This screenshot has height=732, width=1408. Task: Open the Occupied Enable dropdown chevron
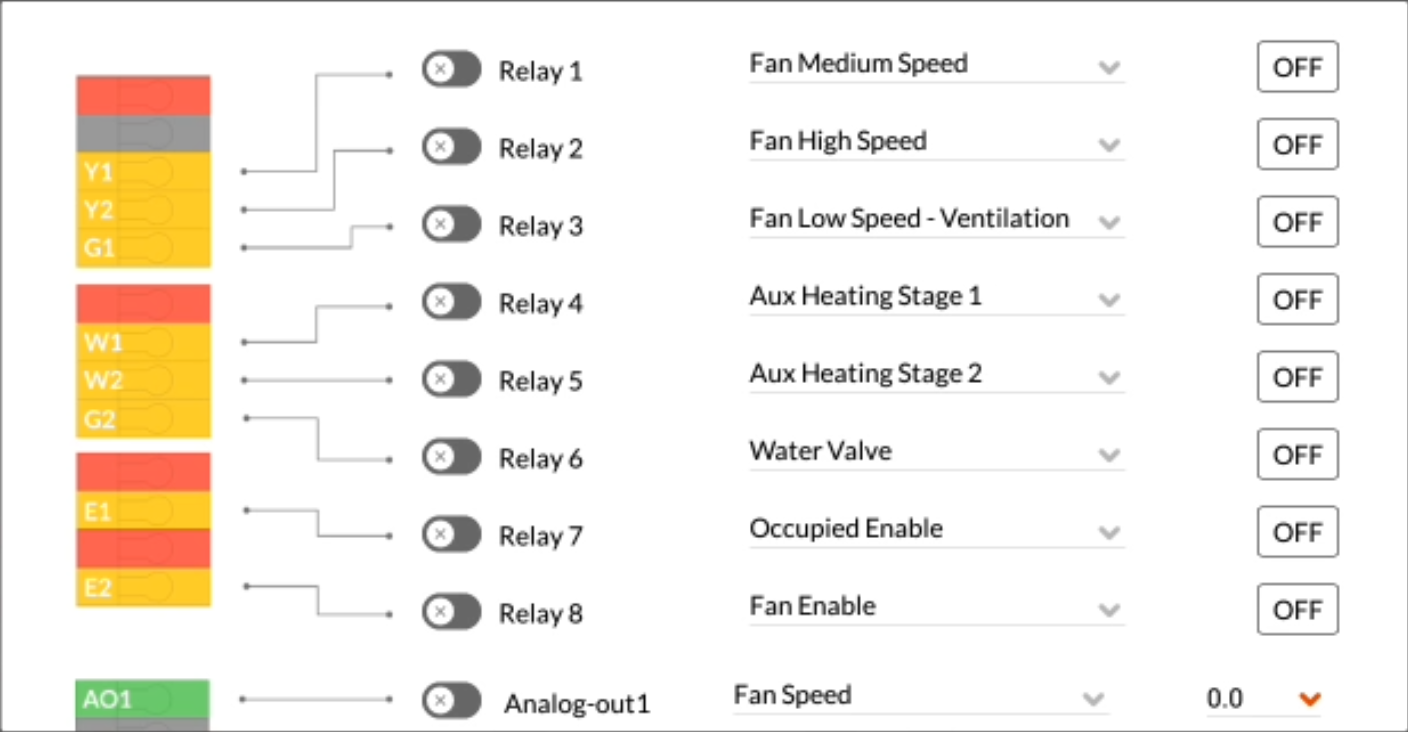pos(1108,533)
